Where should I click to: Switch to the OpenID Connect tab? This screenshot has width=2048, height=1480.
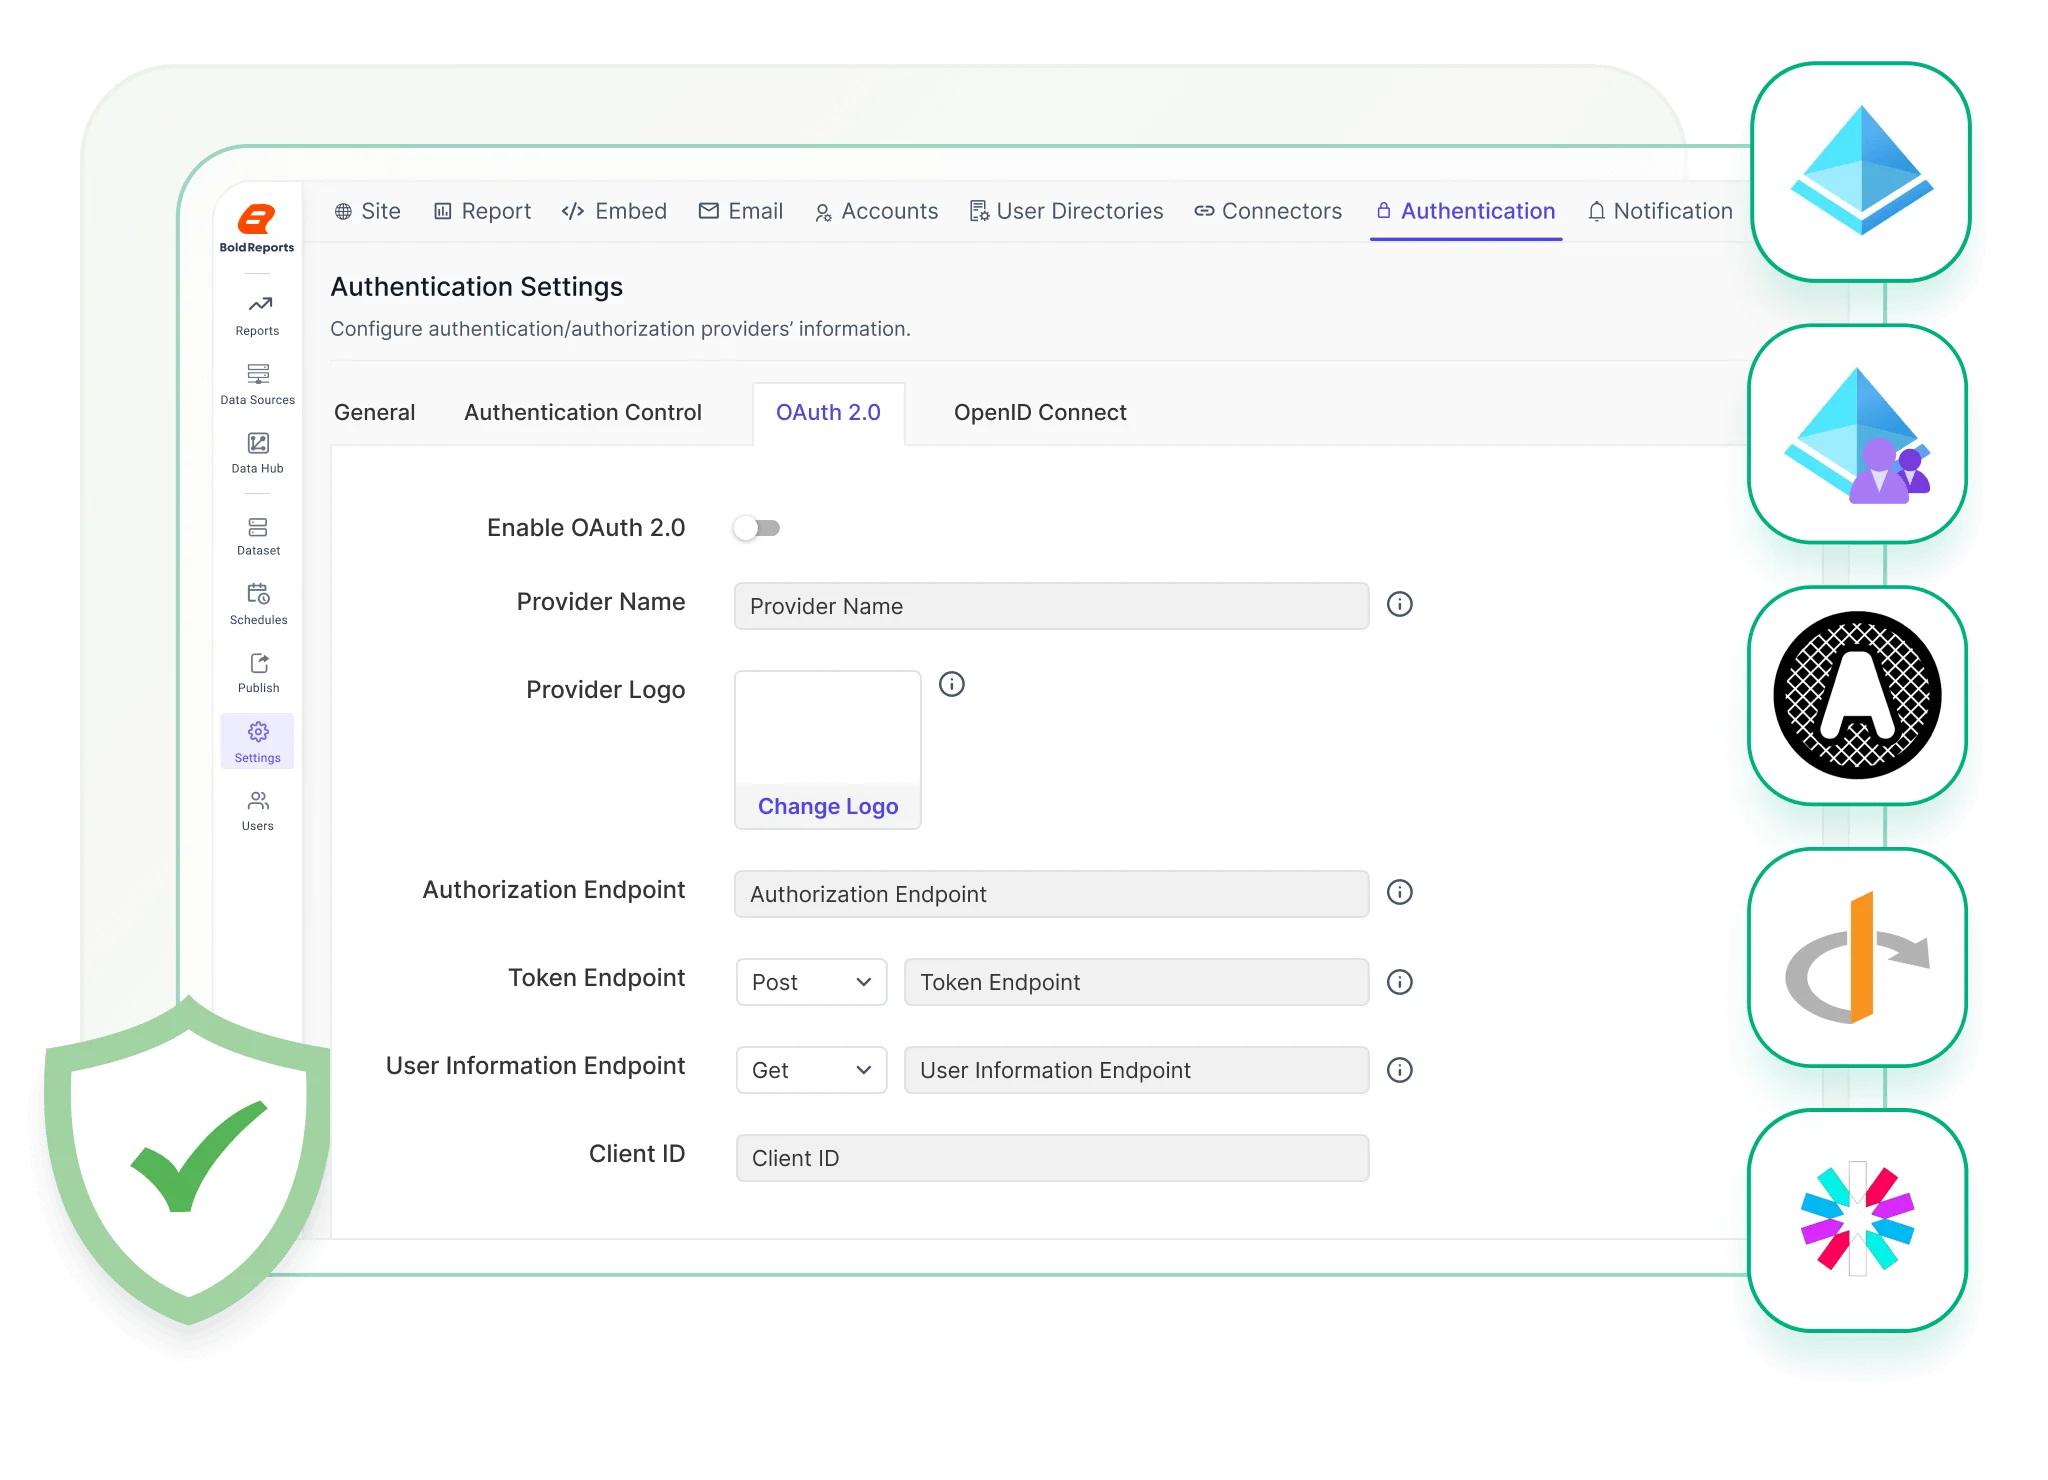[1040, 412]
